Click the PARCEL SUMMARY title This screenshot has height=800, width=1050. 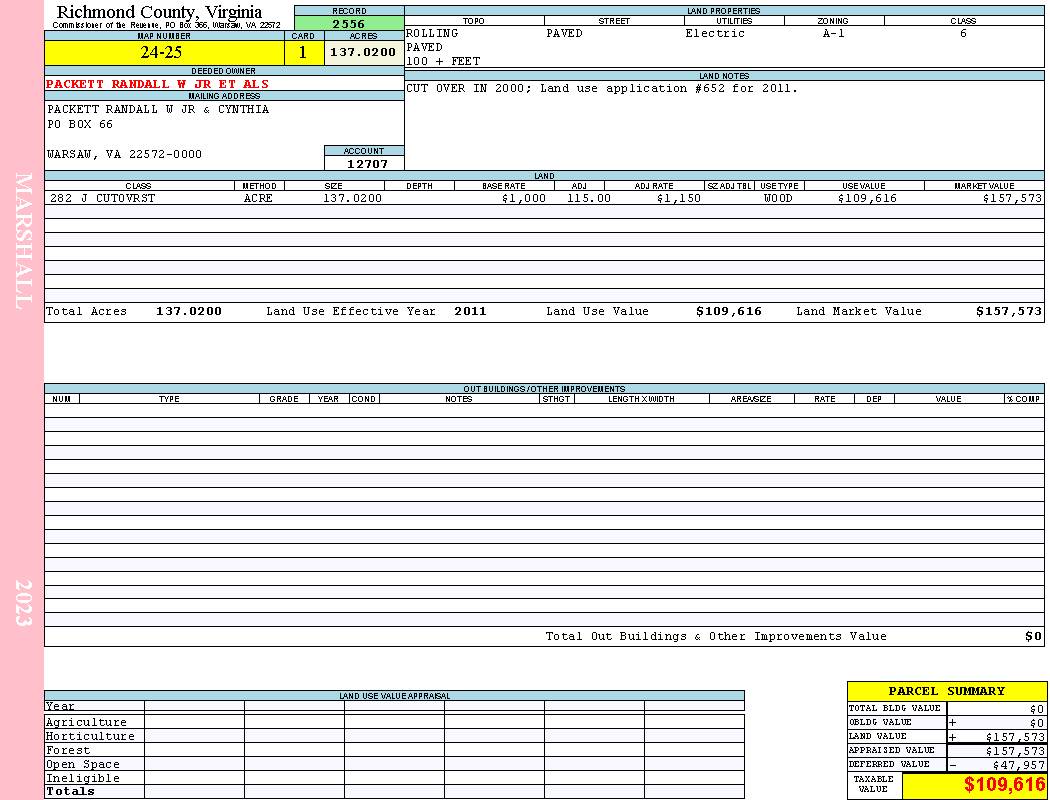click(947, 692)
